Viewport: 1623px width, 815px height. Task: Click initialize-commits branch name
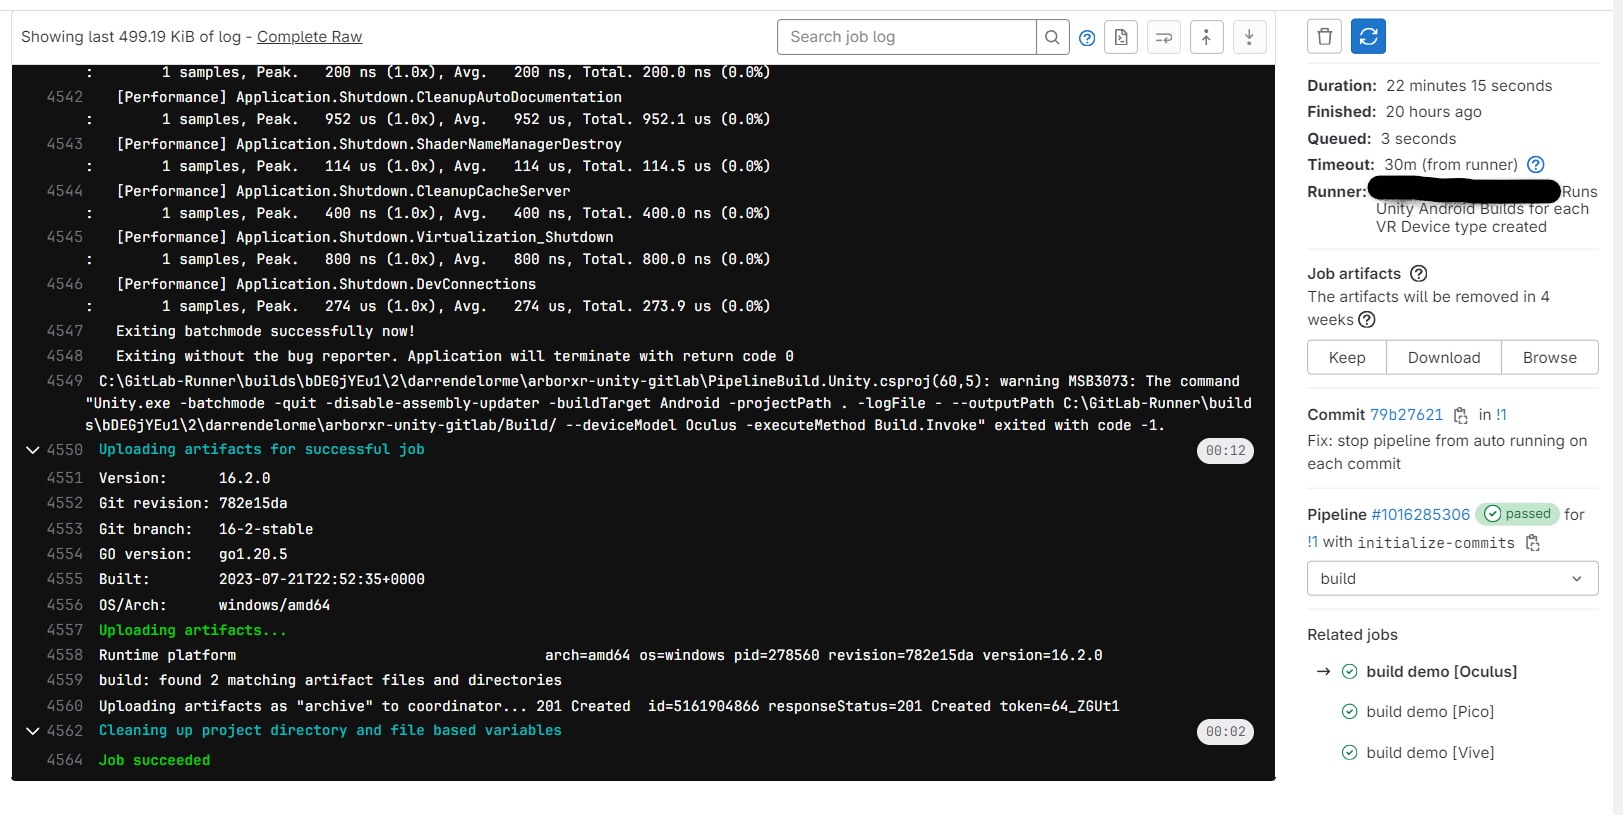pyautogui.click(x=1436, y=543)
